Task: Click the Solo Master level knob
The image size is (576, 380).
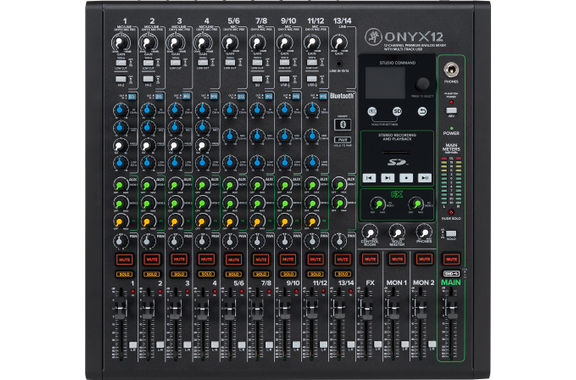Action: coord(397,233)
